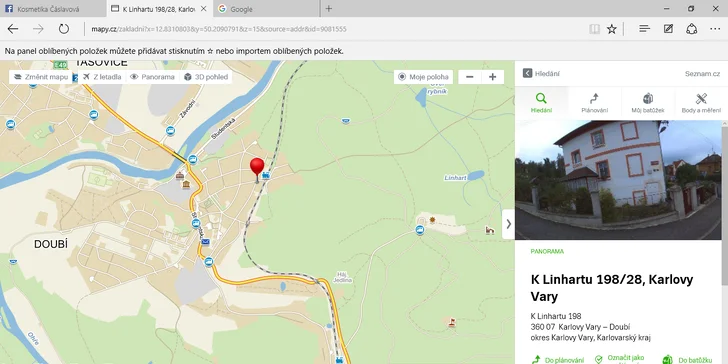Click the bus stop icon near Závodní

tap(170, 130)
